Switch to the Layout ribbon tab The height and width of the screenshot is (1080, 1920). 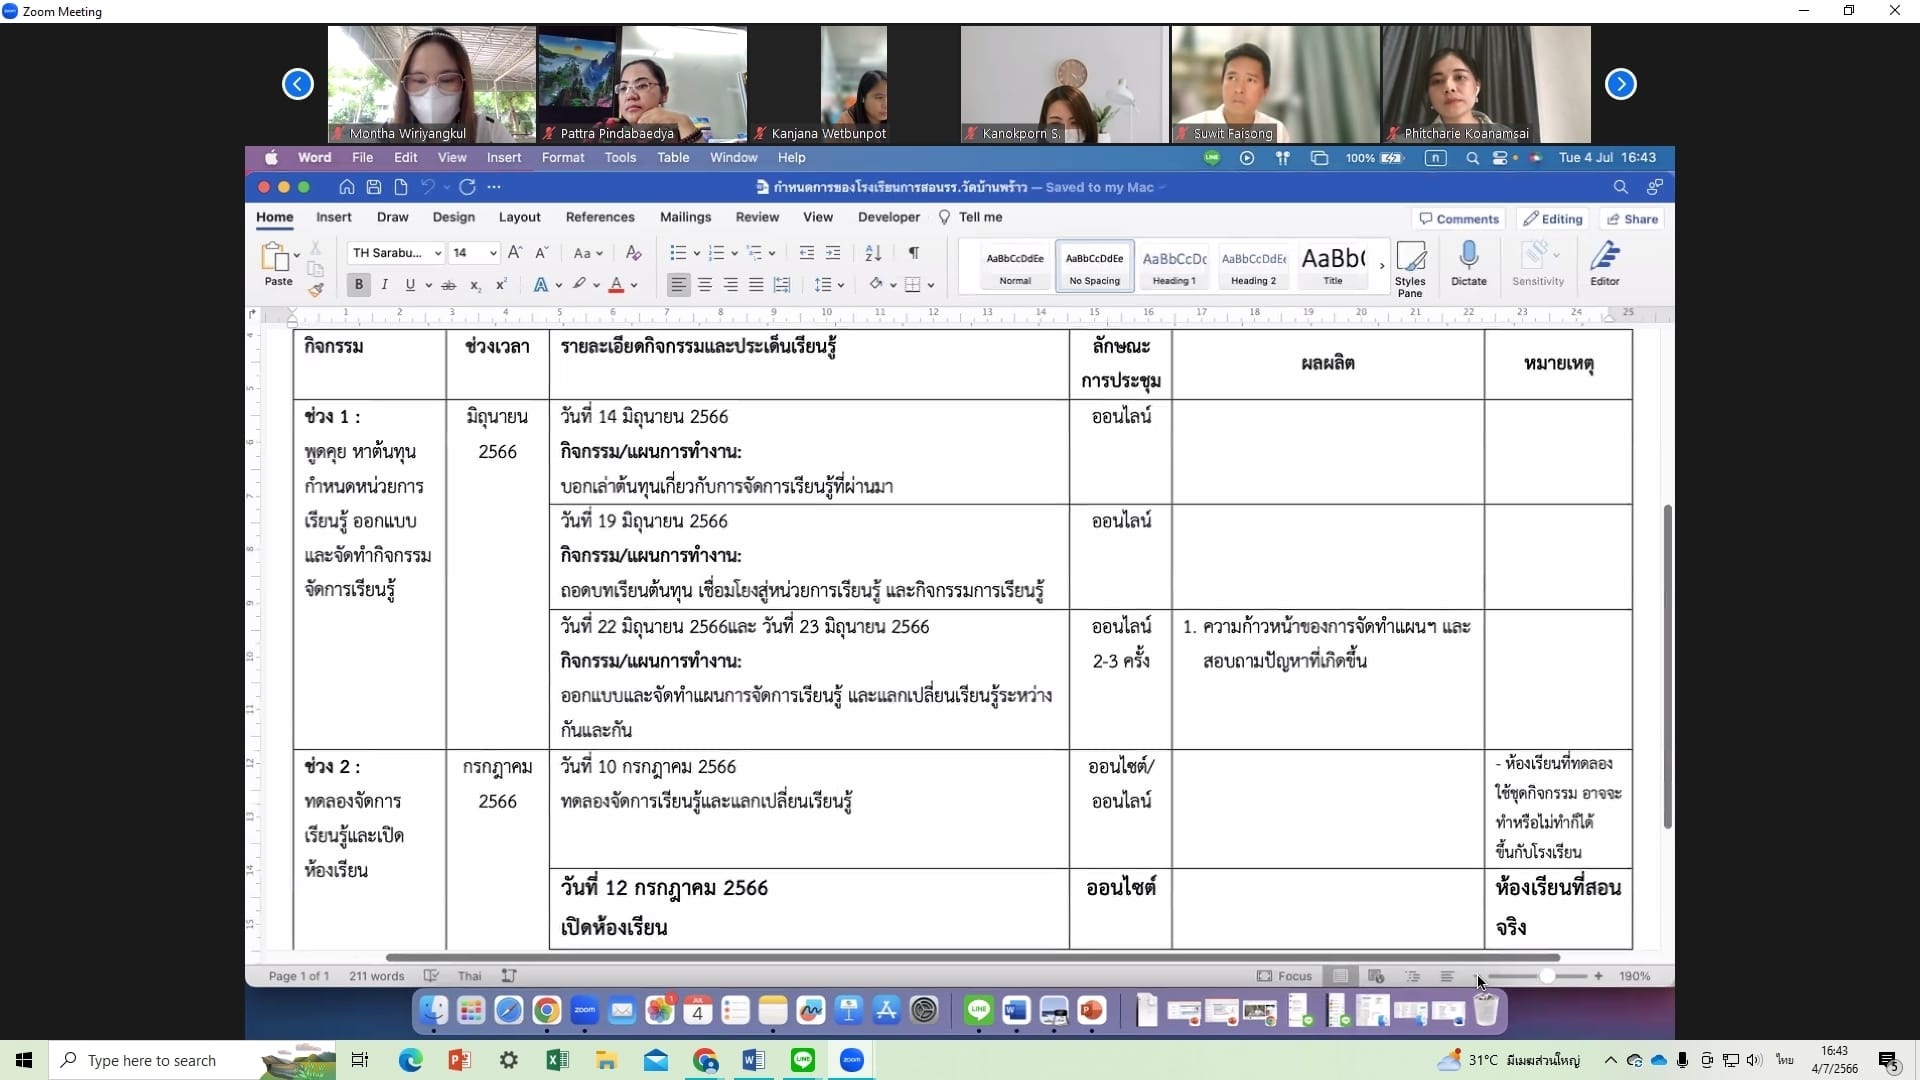519,217
